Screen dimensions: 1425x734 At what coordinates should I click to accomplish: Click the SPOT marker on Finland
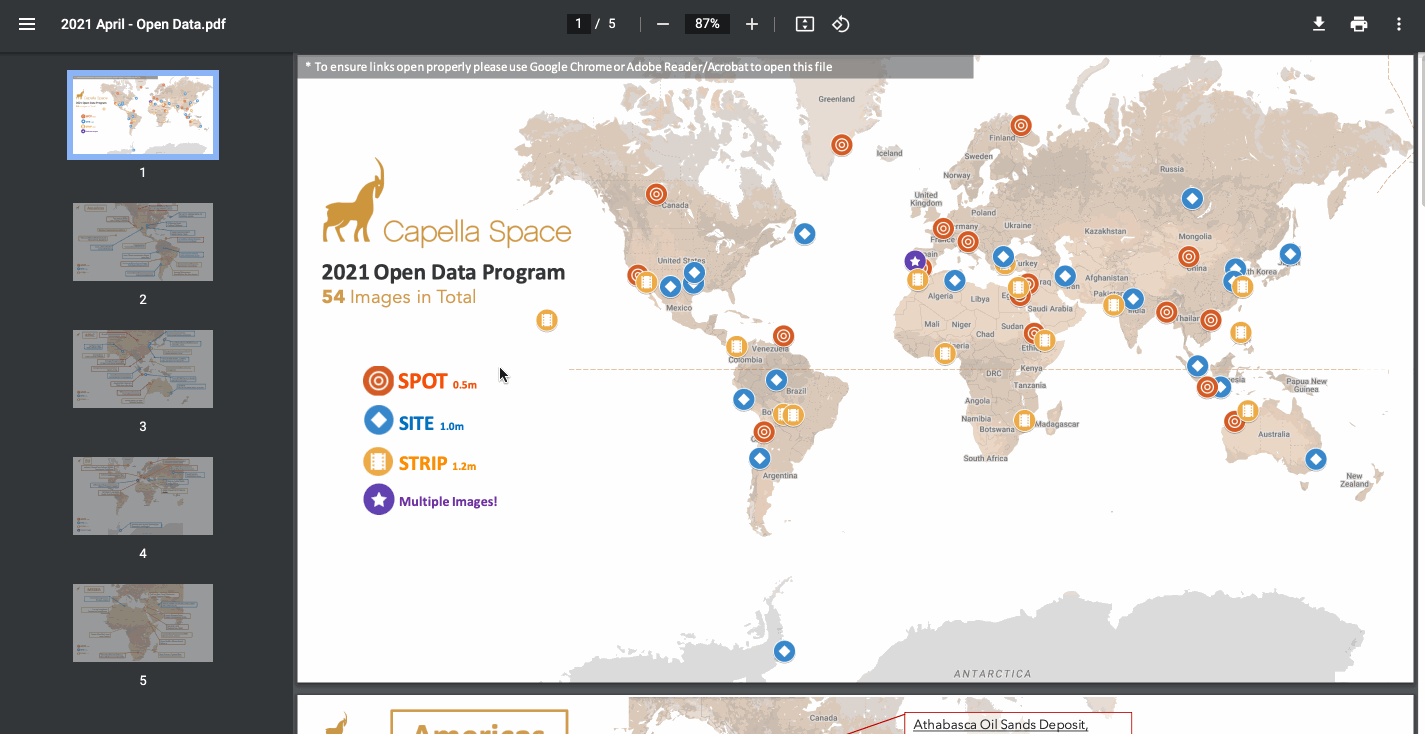point(1020,125)
